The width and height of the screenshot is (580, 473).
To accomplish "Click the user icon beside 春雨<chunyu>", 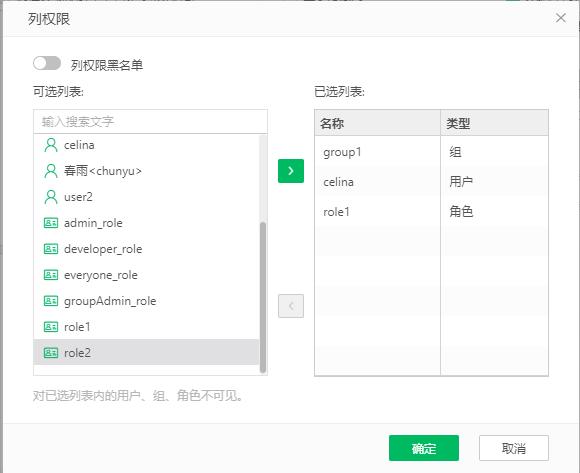I will 51,171.
